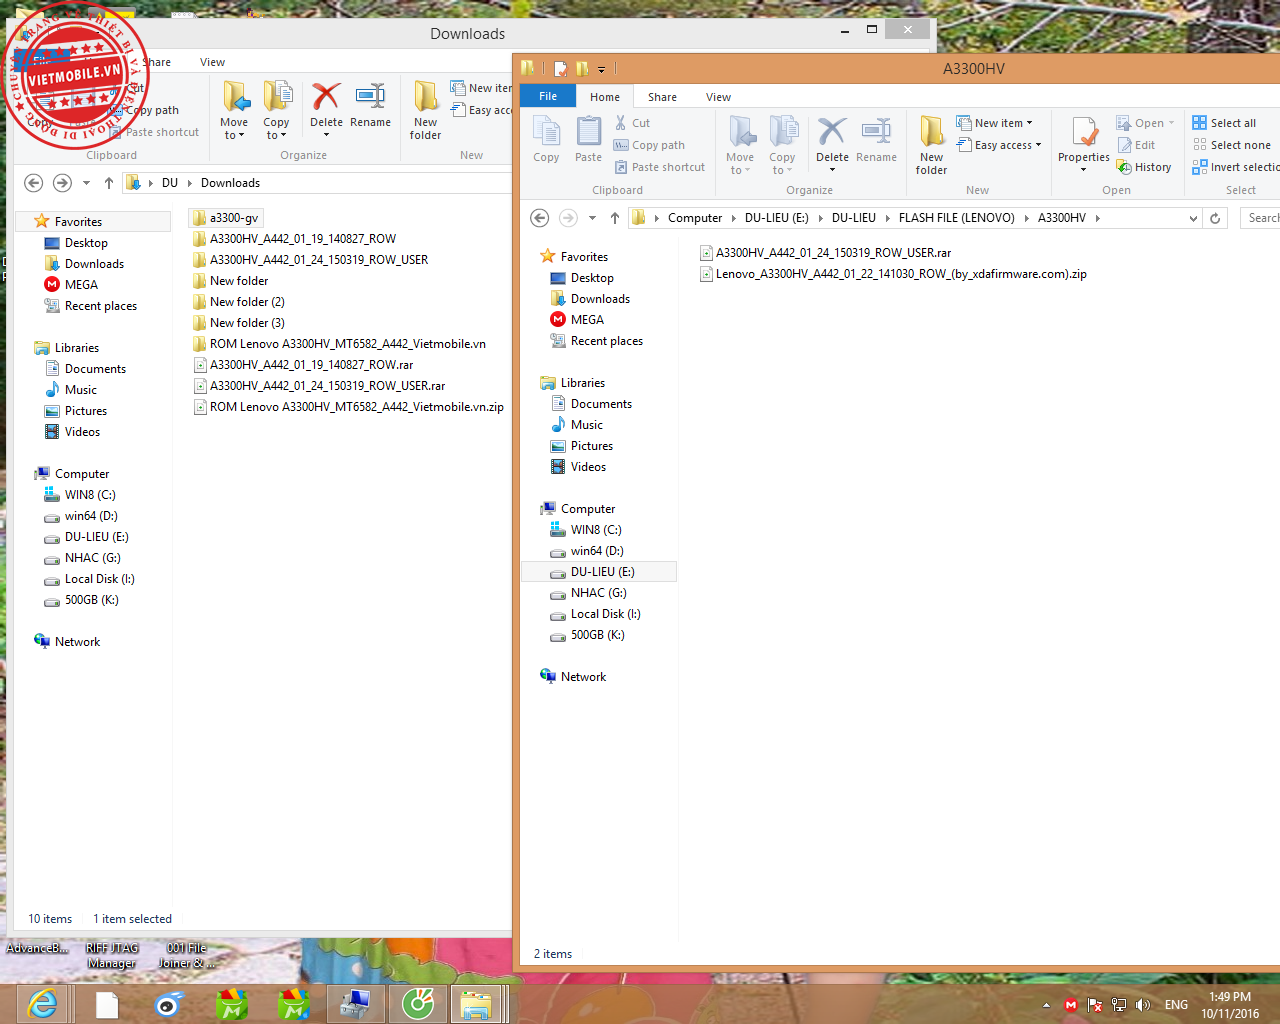
Task: Click Rename icon in A3300HV ribbon
Action: pyautogui.click(x=876, y=139)
